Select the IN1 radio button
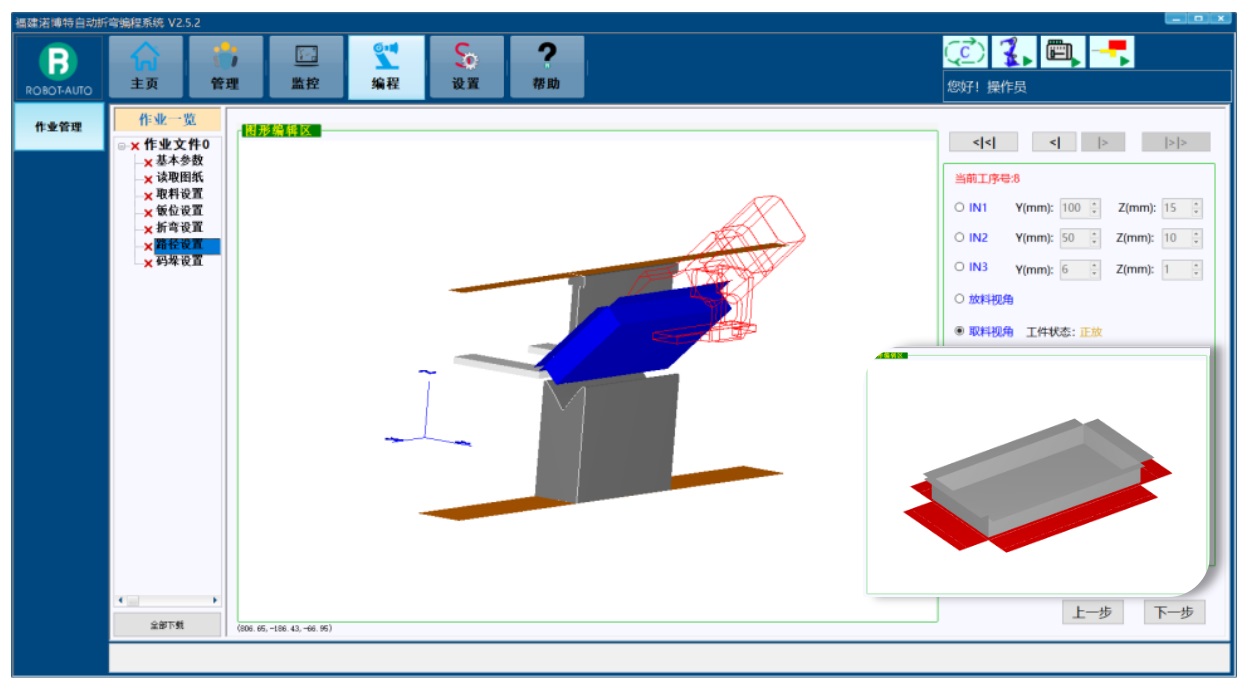This screenshot has height=691, width=1253. (959, 208)
